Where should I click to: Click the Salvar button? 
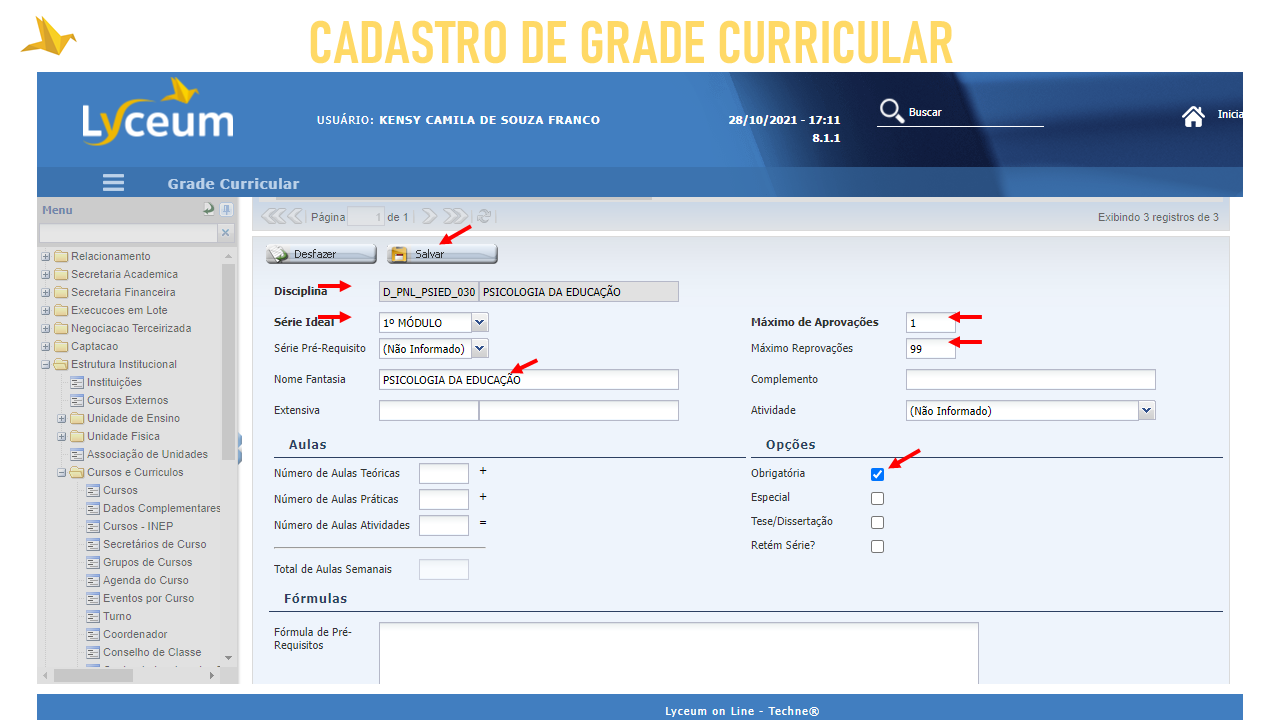[x=442, y=254]
